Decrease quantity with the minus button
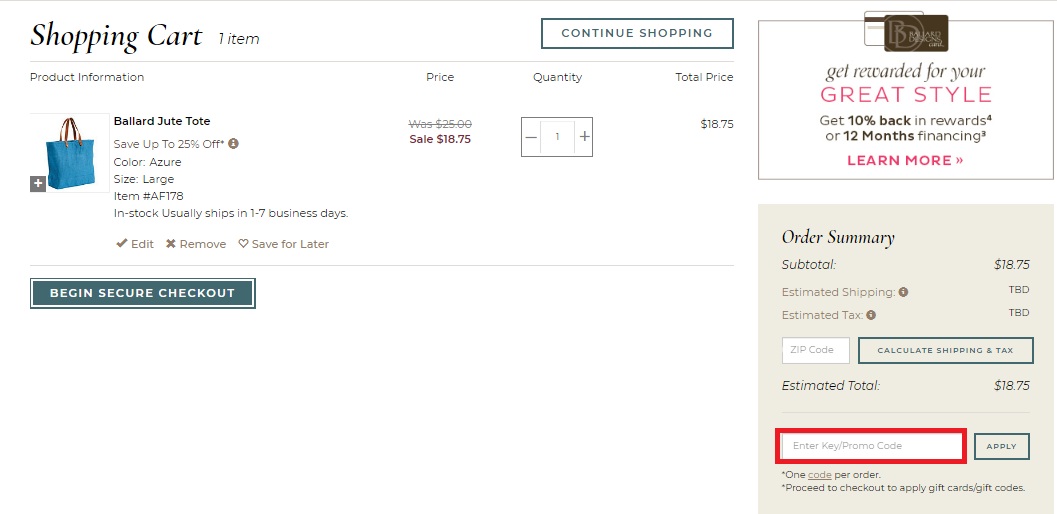Image resolution: width=1057 pixels, height=514 pixels. (x=531, y=137)
